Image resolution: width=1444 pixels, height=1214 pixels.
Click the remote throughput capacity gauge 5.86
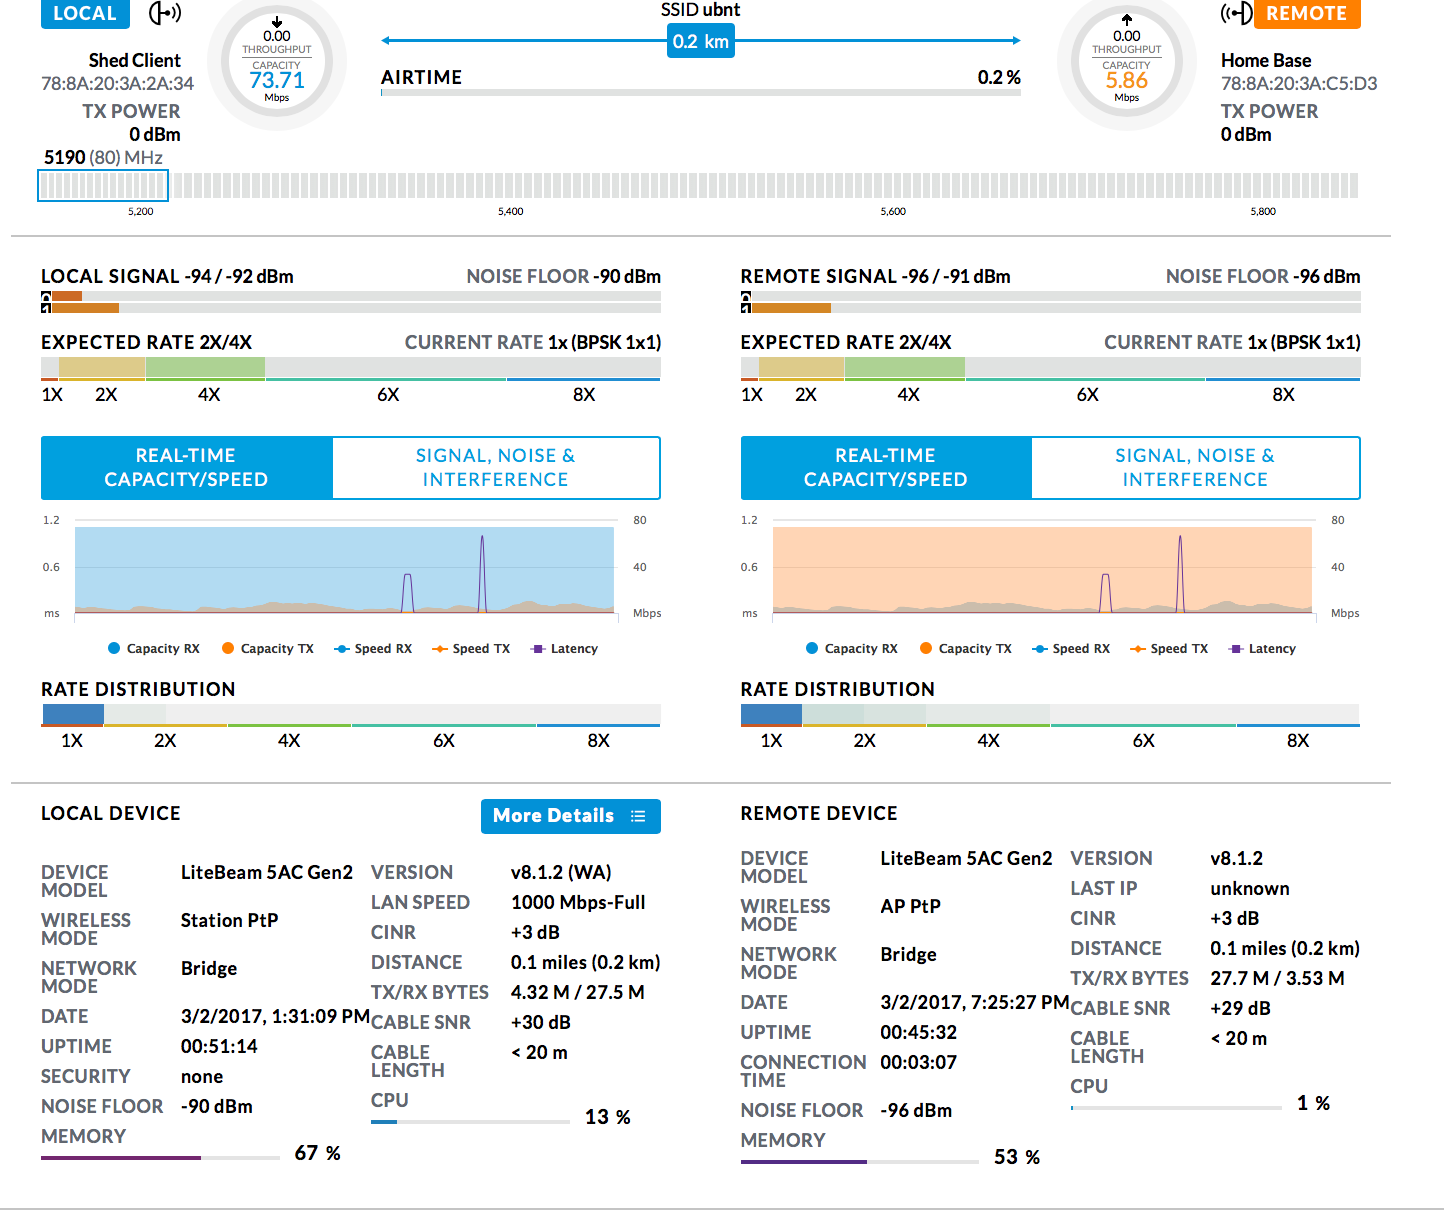pyautogui.click(x=1127, y=62)
